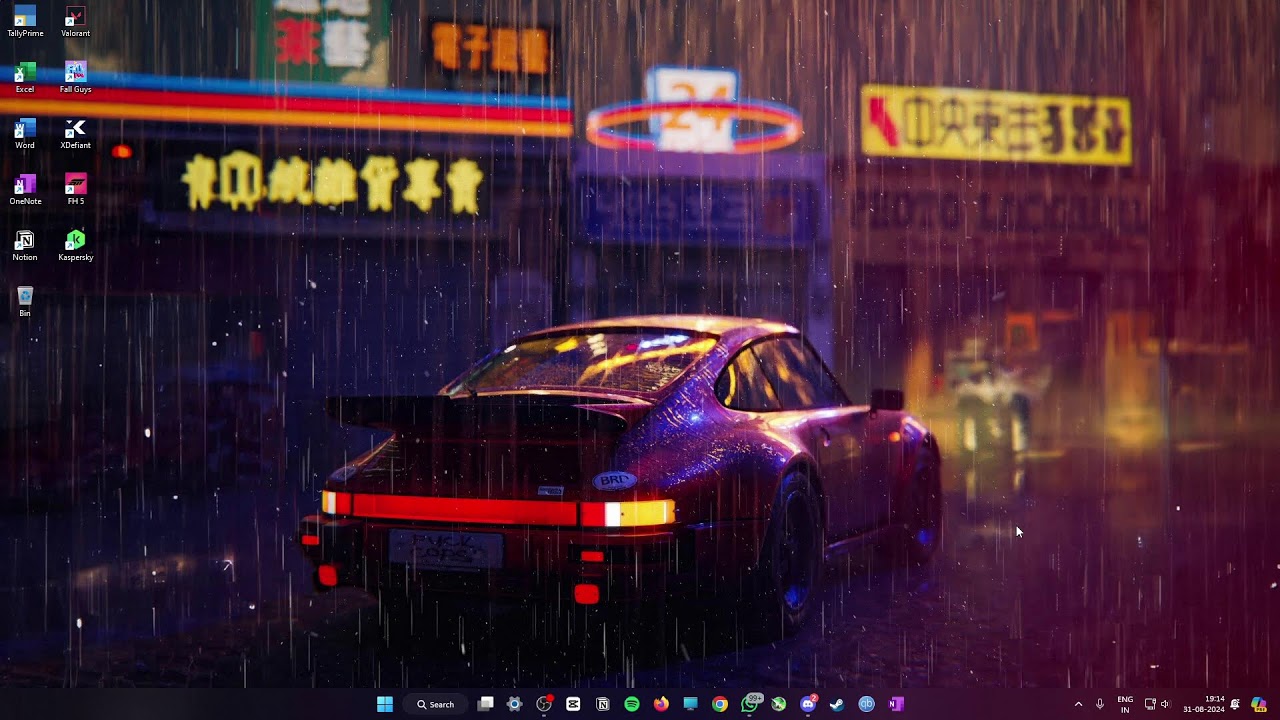Select the Fall Guys desktop shortcut
This screenshot has height=720, width=1280.
pos(75,78)
